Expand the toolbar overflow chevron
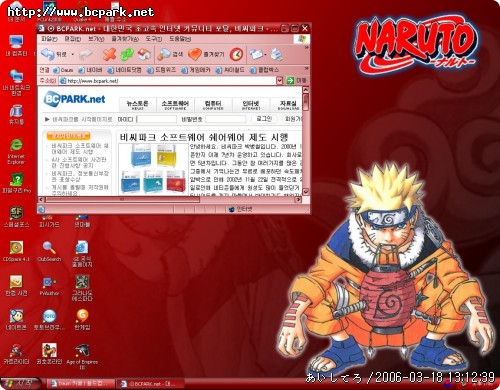Viewport: 500px width, 390px height. coord(306,48)
